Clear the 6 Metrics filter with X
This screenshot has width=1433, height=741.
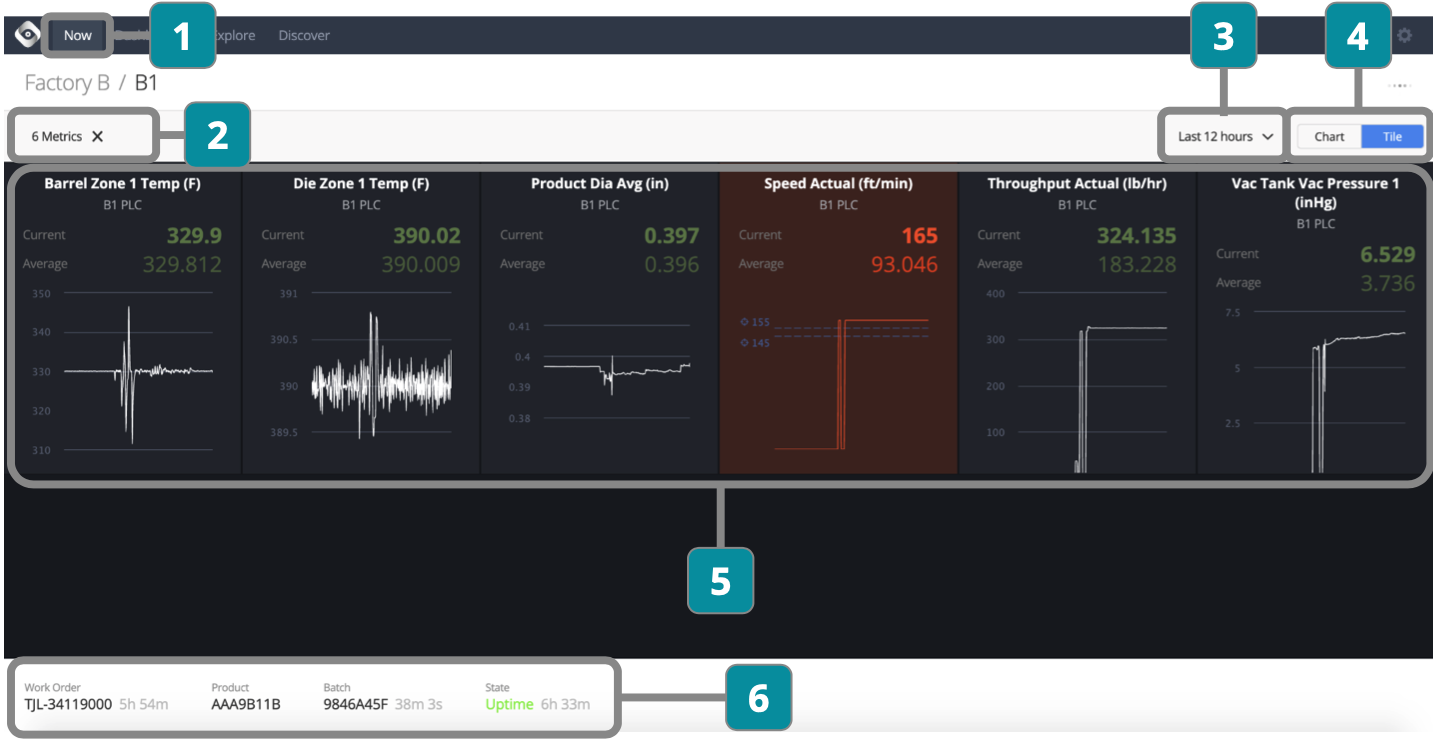coord(98,136)
